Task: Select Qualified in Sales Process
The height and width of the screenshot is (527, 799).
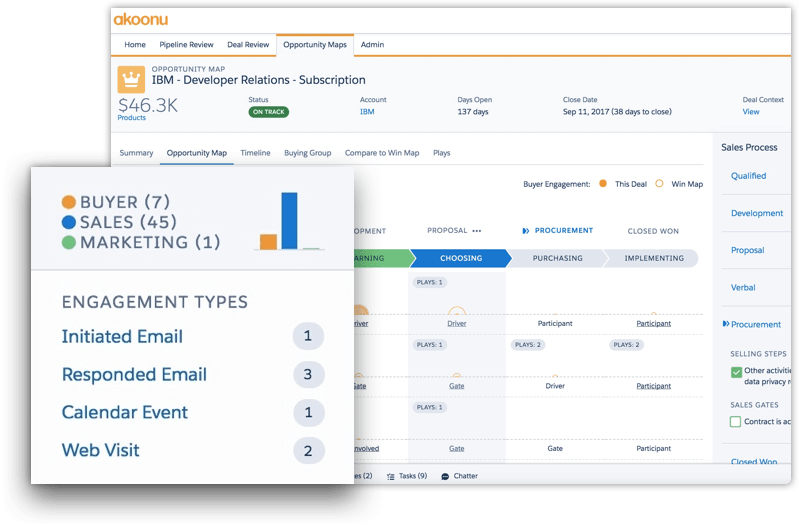Action: pyautogui.click(x=749, y=176)
